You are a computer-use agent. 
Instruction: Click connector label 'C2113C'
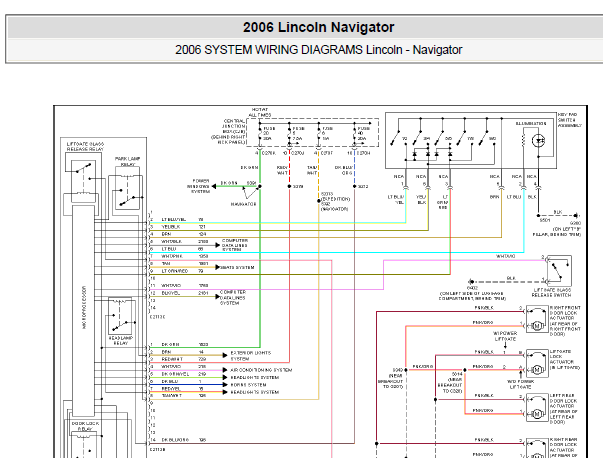pyautogui.click(x=157, y=317)
